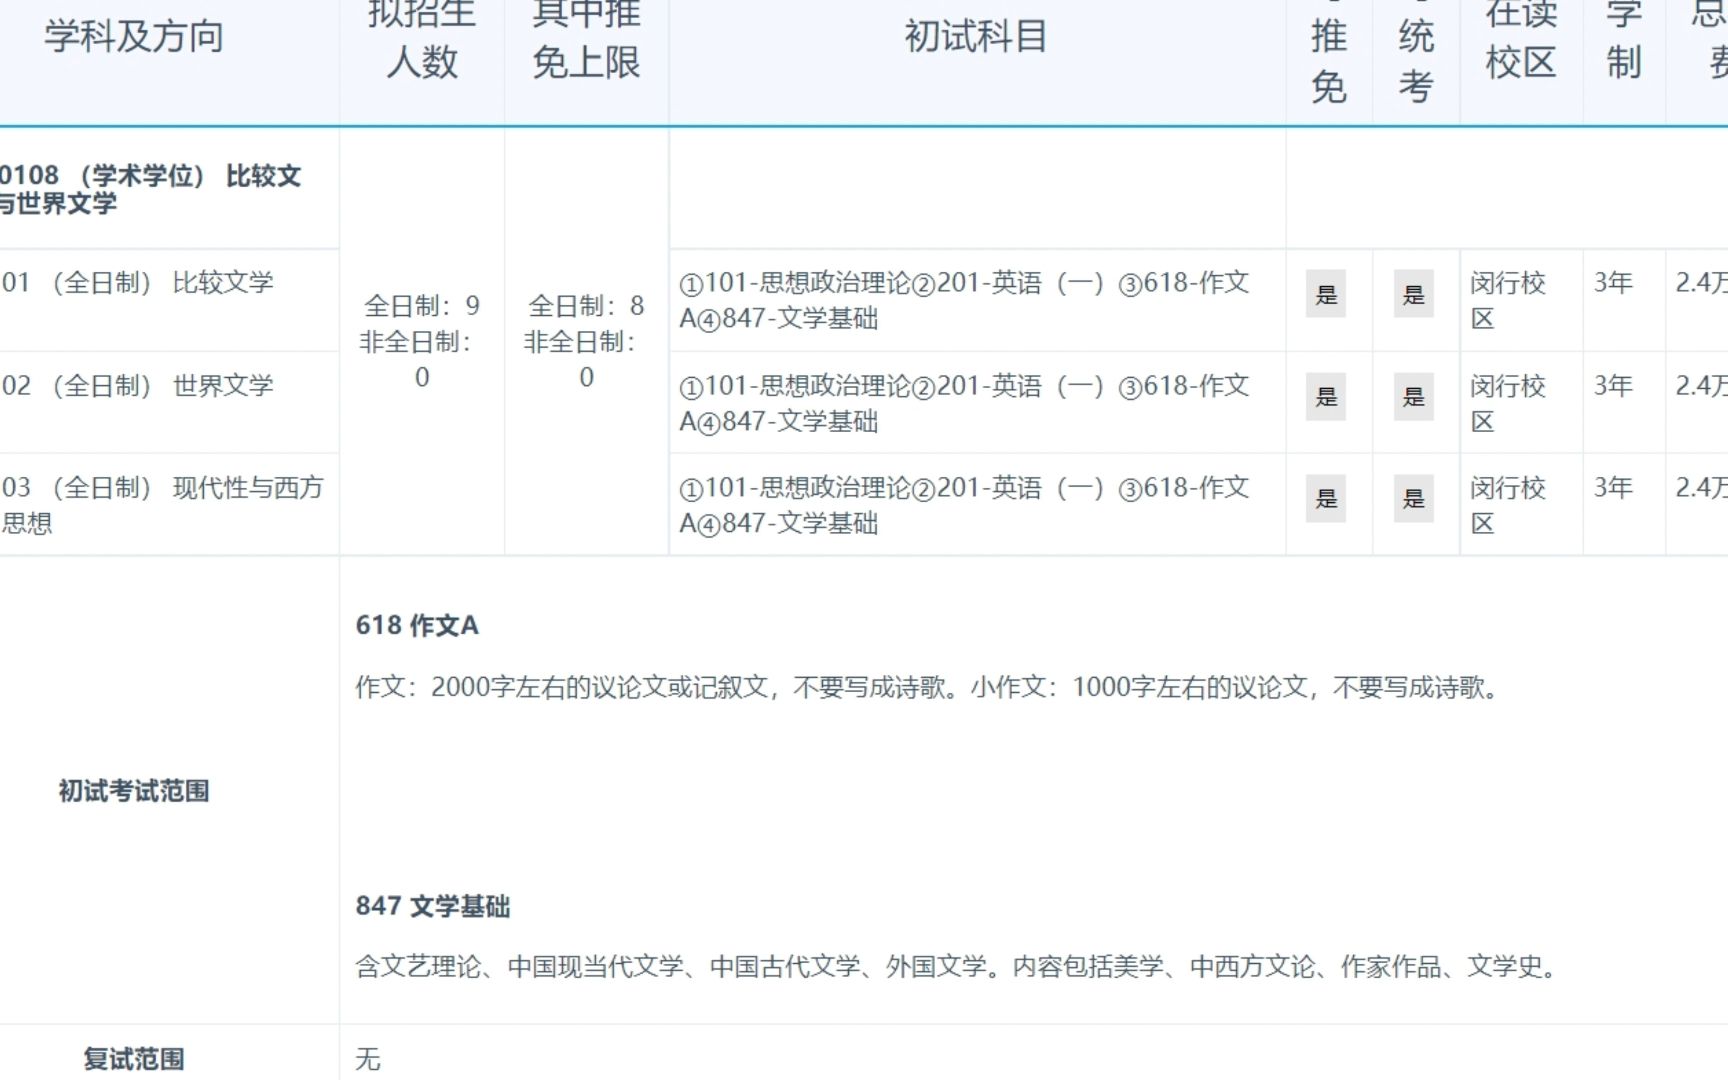Click the 学制 column header
Image resolution: width=1728 pixels, height=1080 pixels.
coord(1620,40)
